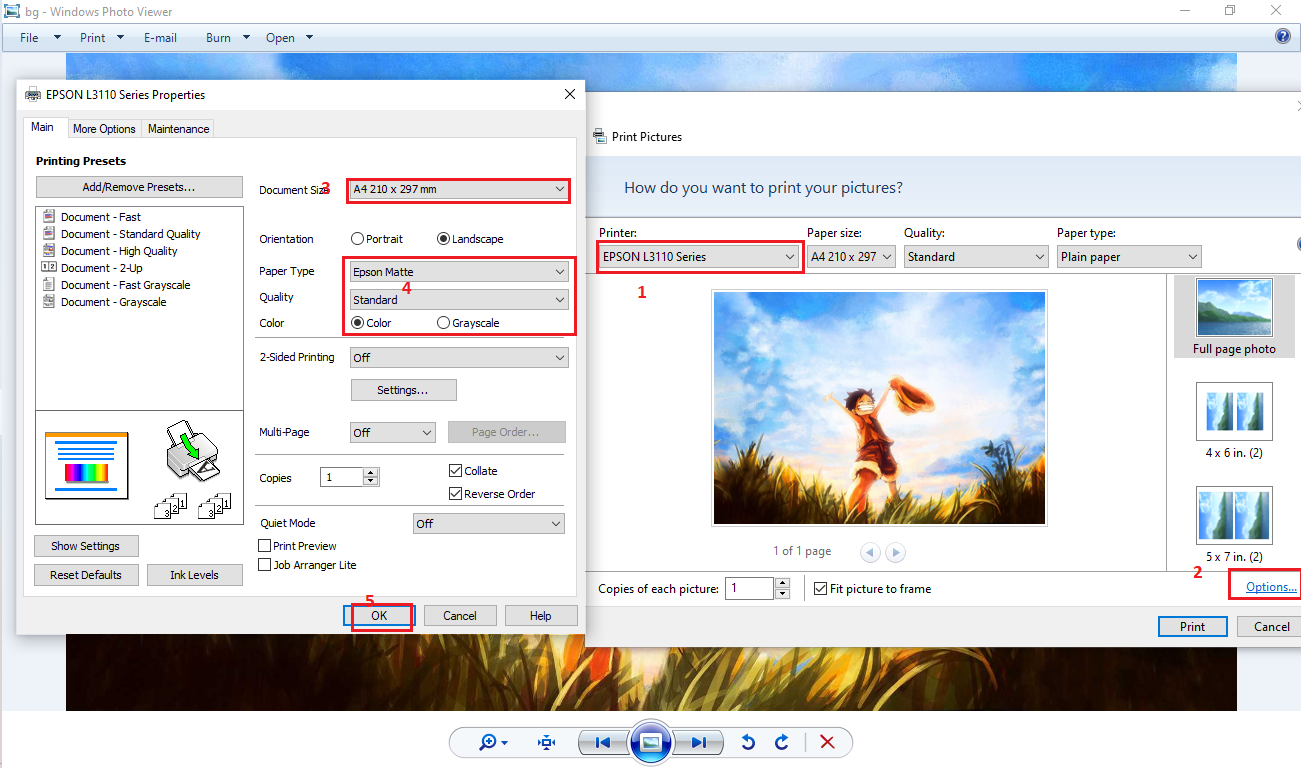Click Copies of each picture field
Screen dimensions: 1301x768
pyautogui.click(x=750, y=589)
